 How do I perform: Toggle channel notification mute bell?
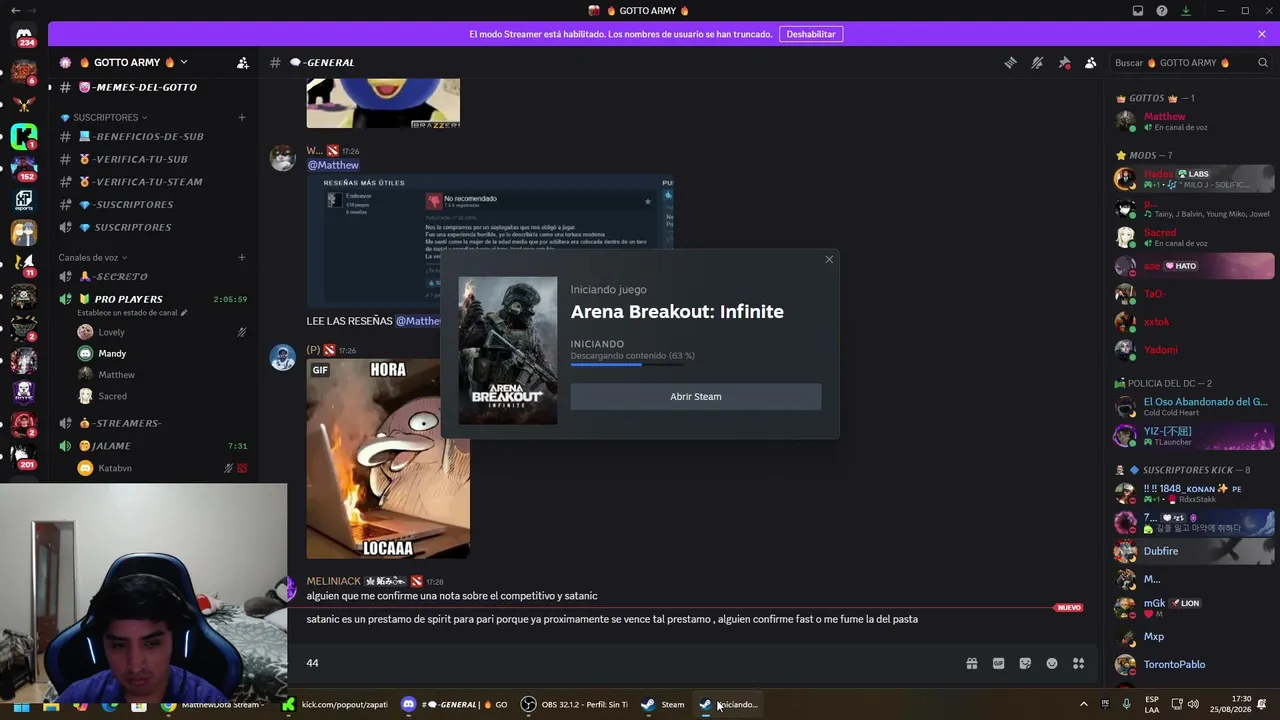click(x=1037, y=62)
